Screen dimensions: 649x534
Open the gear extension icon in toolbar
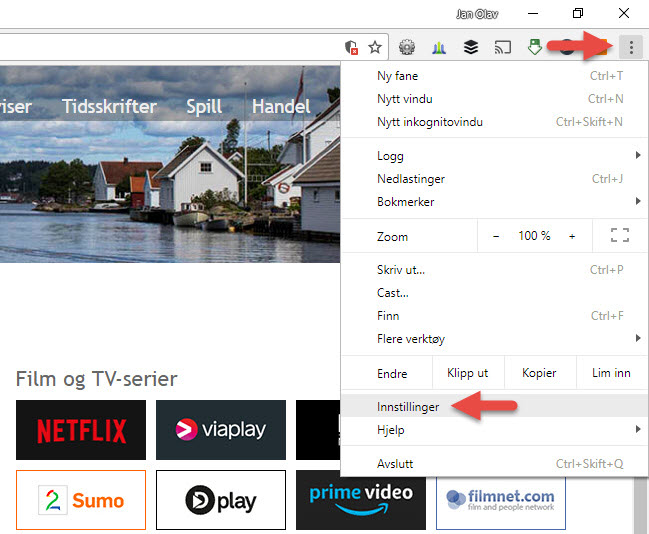pos(407,47)
